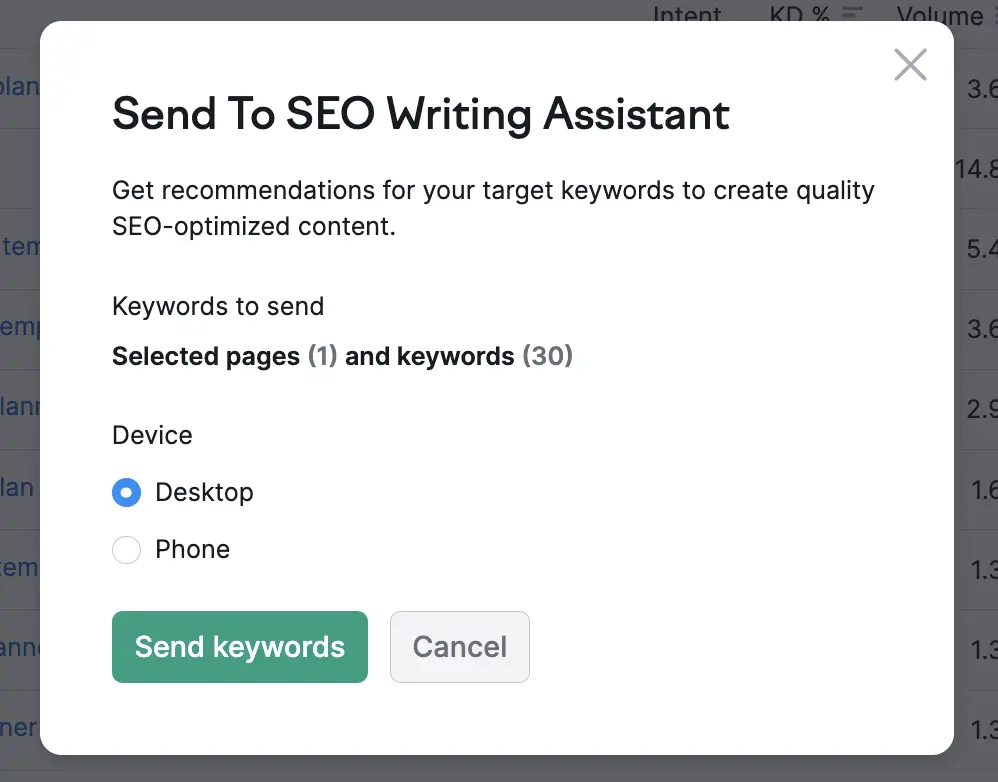The height and width of the screenshot is (782, 998).
Task: Click the Send keywords button
Action: pyautogui.click(x=240, y=647)
